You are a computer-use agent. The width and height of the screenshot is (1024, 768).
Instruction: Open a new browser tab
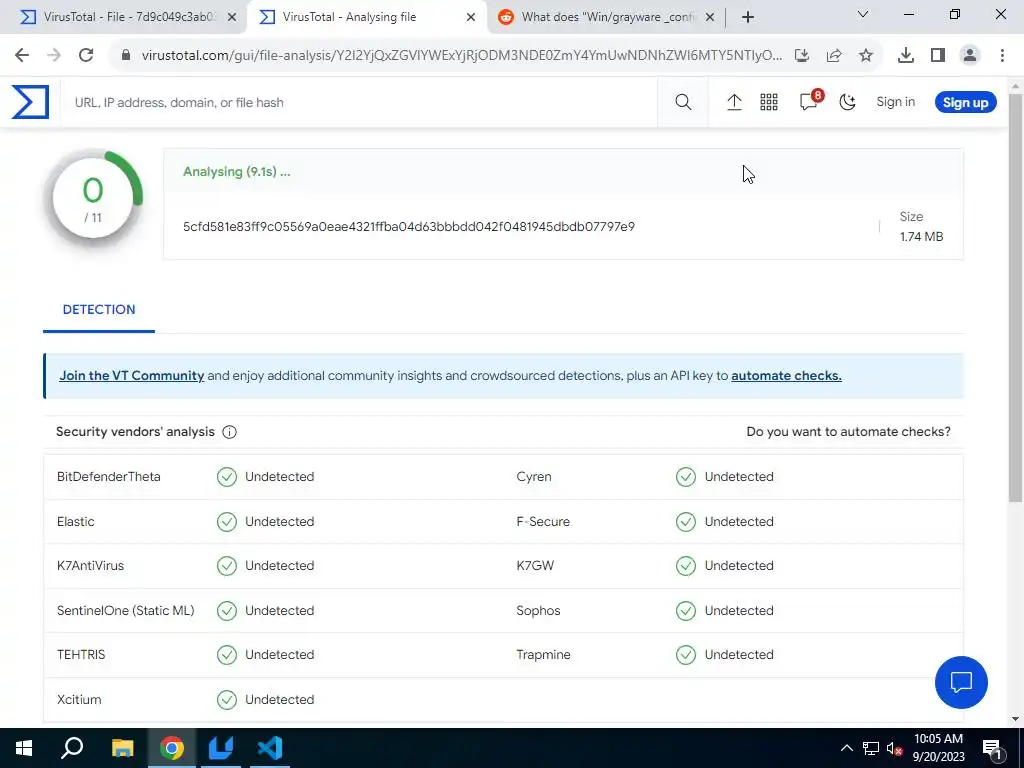point(748,18)
